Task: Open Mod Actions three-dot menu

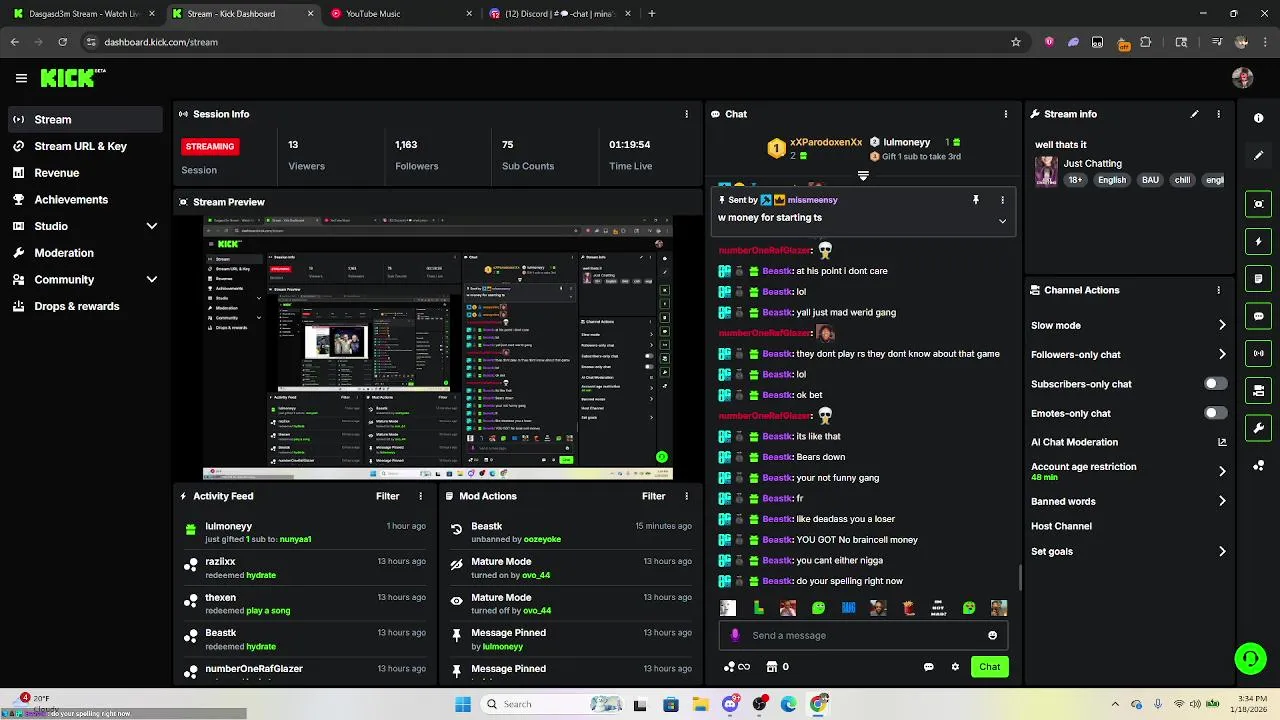Action: click(x=686, y=496)
